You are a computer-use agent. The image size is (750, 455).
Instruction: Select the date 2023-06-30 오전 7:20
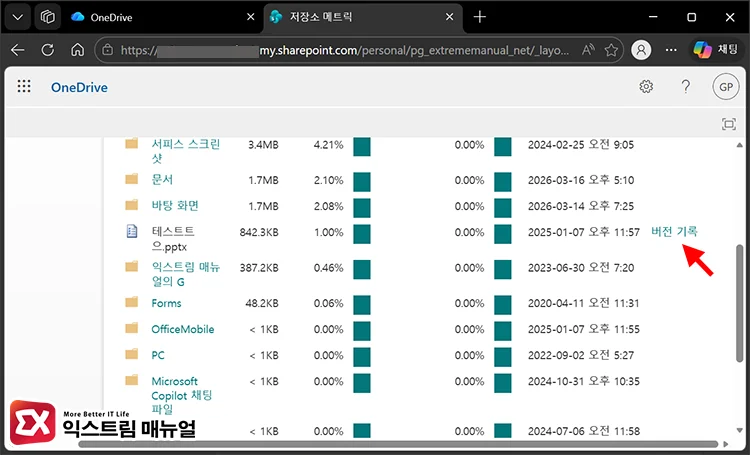click(581, 267)
